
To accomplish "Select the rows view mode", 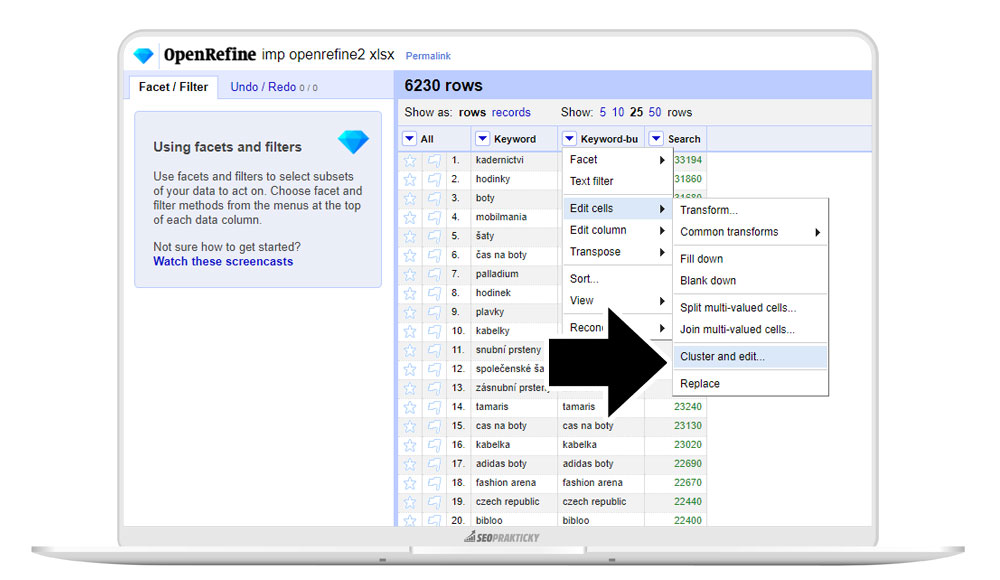I will tap(472, 112).
